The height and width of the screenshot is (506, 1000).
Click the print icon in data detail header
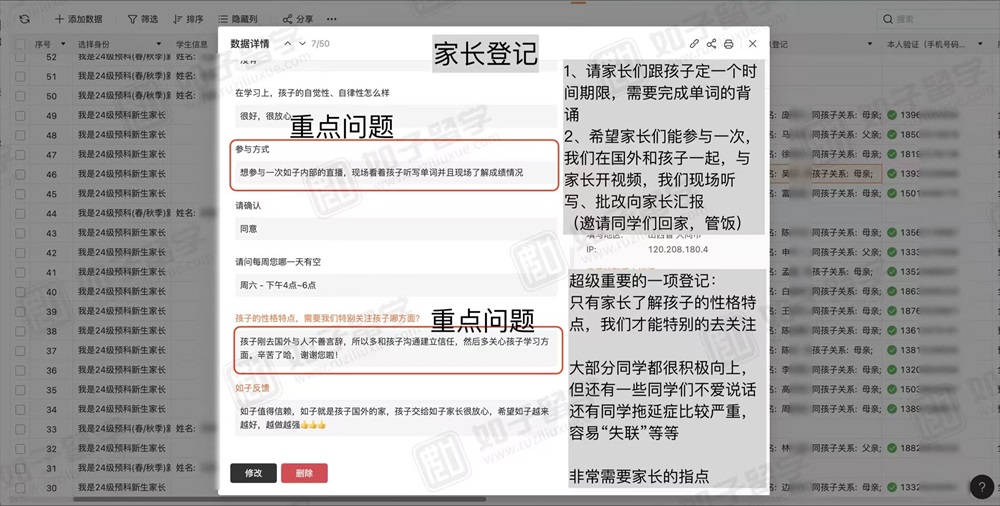coord(728,43)
